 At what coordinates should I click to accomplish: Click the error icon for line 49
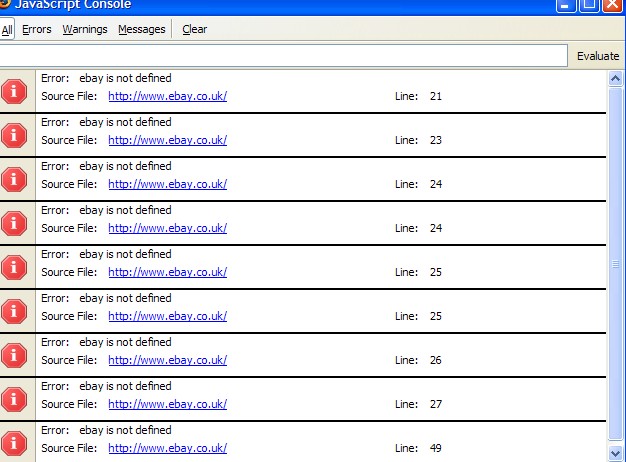14,442
